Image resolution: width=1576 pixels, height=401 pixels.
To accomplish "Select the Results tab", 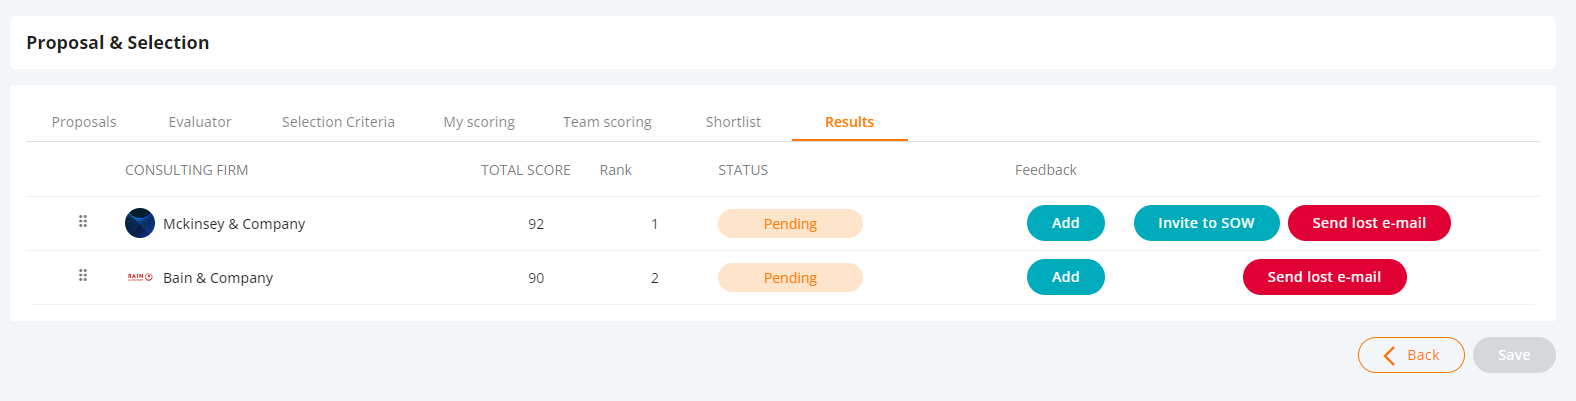I will pyautogui.click(x=849, y=122).
